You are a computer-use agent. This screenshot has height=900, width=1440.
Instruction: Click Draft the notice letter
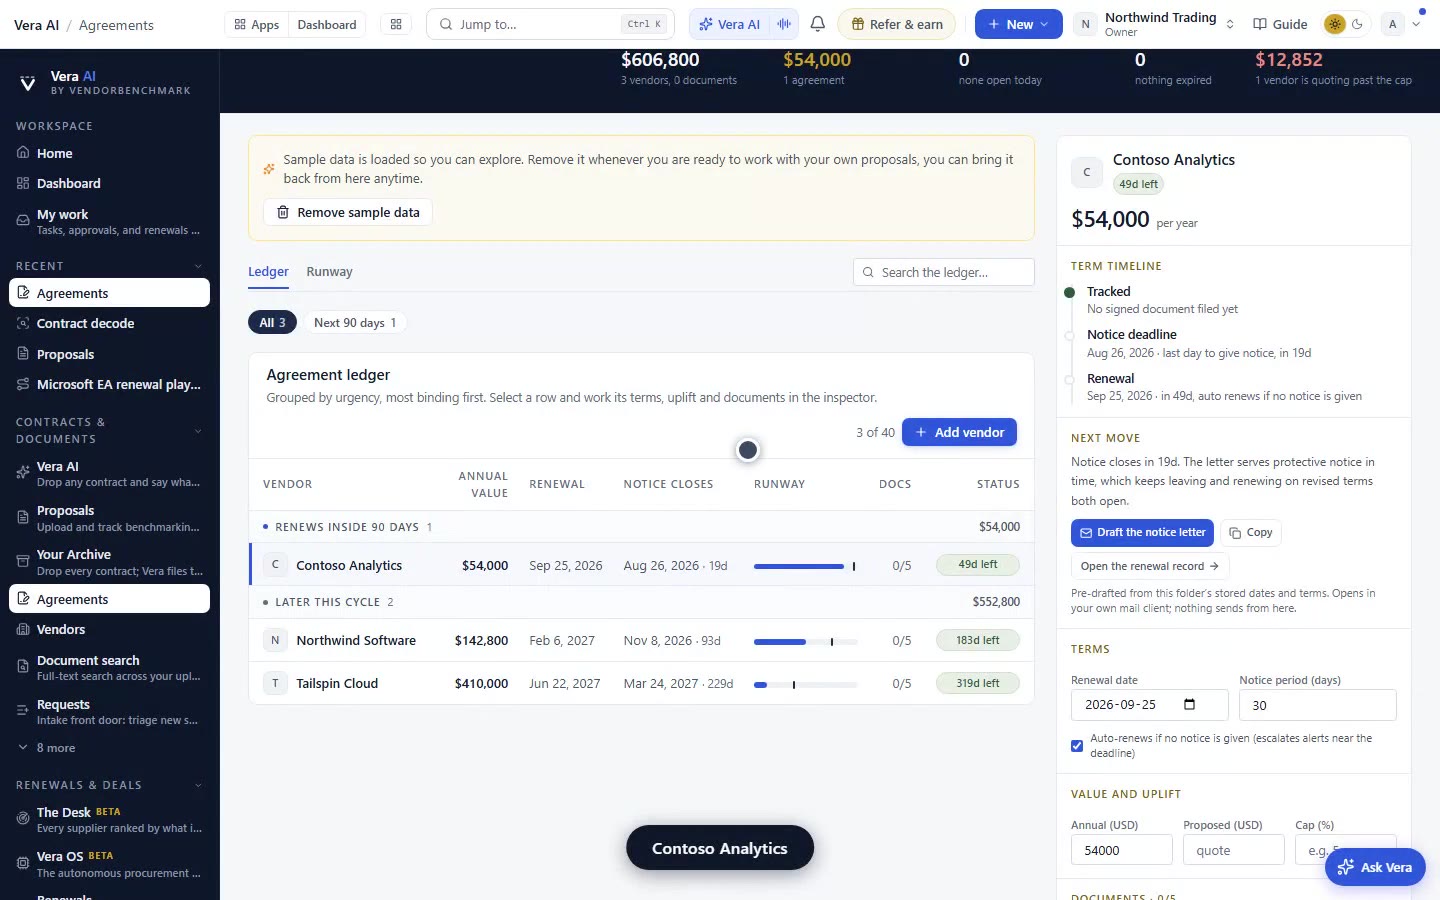[1142, 532]
